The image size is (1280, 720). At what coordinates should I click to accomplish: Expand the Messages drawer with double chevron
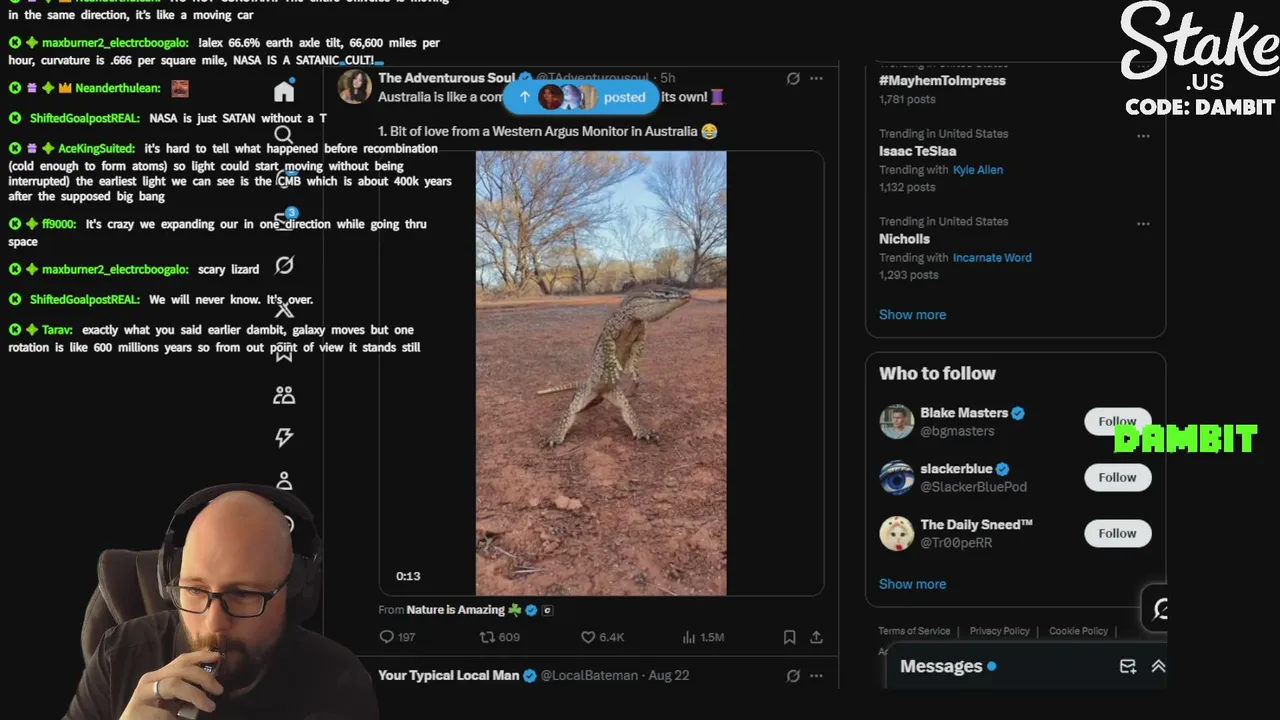(x=1158, y=666)
